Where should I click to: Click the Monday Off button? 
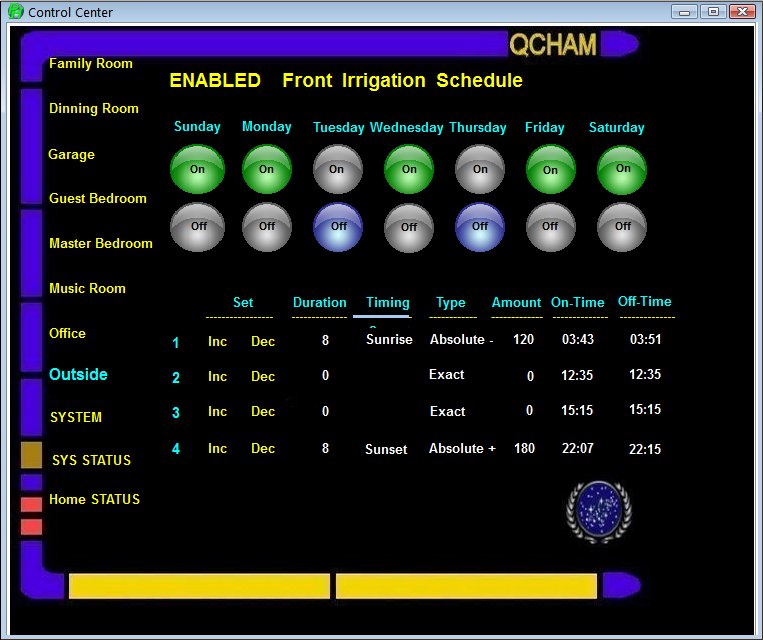tap(267, 227)
